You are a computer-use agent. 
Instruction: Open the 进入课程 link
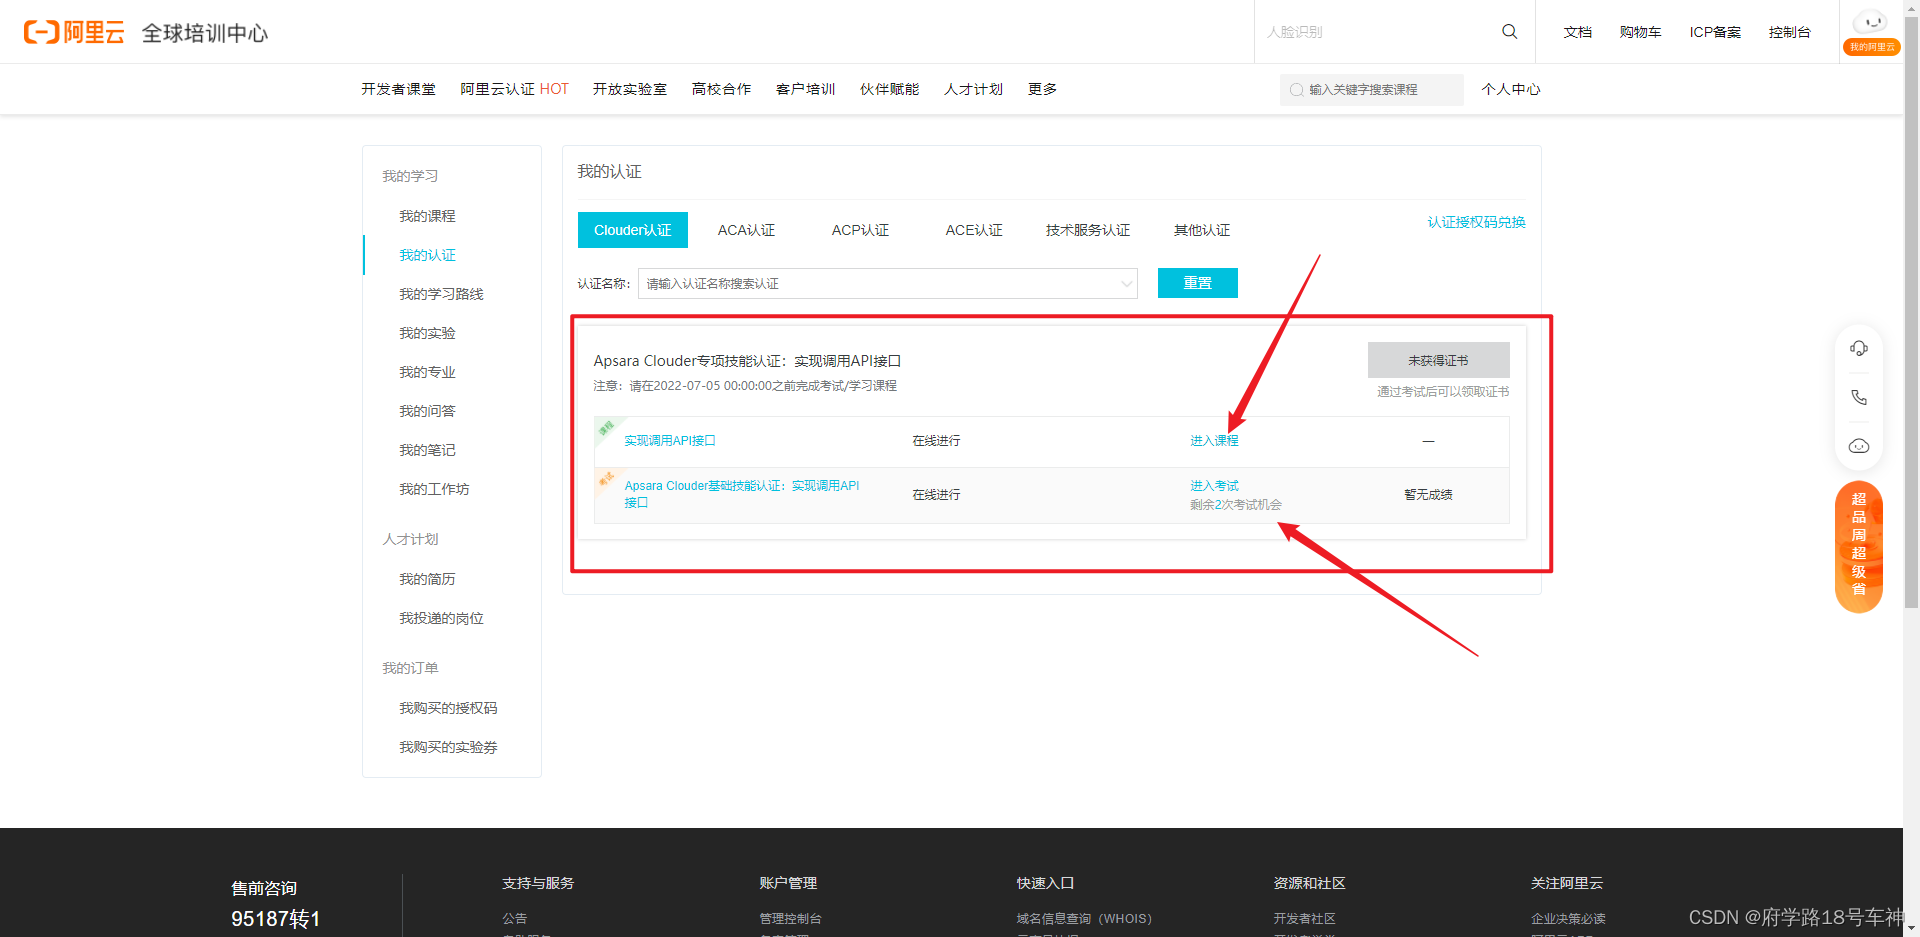pos(1214,440)
